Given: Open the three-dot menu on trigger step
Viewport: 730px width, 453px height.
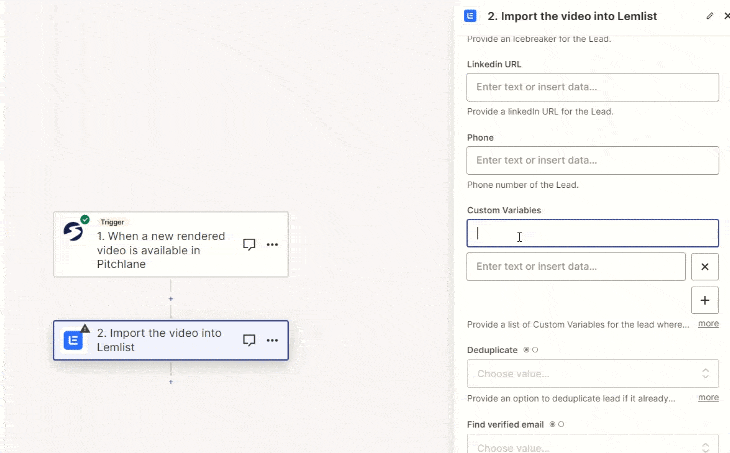Looking at the screenshot, I should point(272,244).
